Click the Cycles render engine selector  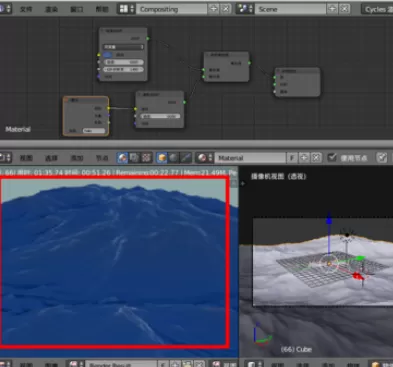pyautogui.click(x=377, y=9)
